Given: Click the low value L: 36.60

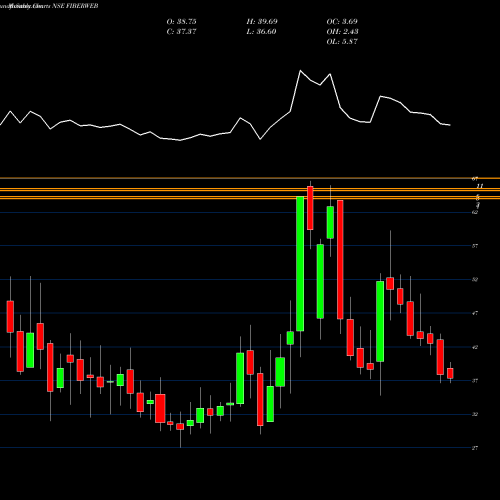Looking at the screenshot, I should 261,32.
